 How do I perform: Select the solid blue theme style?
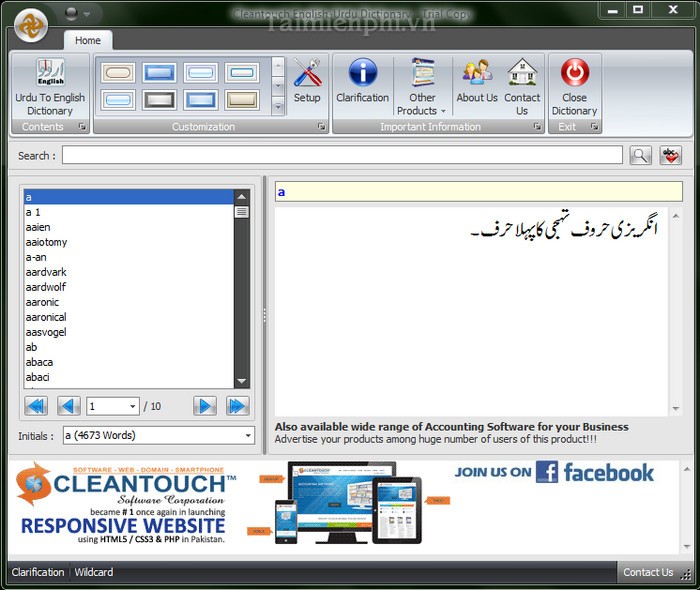click(159, 72)
